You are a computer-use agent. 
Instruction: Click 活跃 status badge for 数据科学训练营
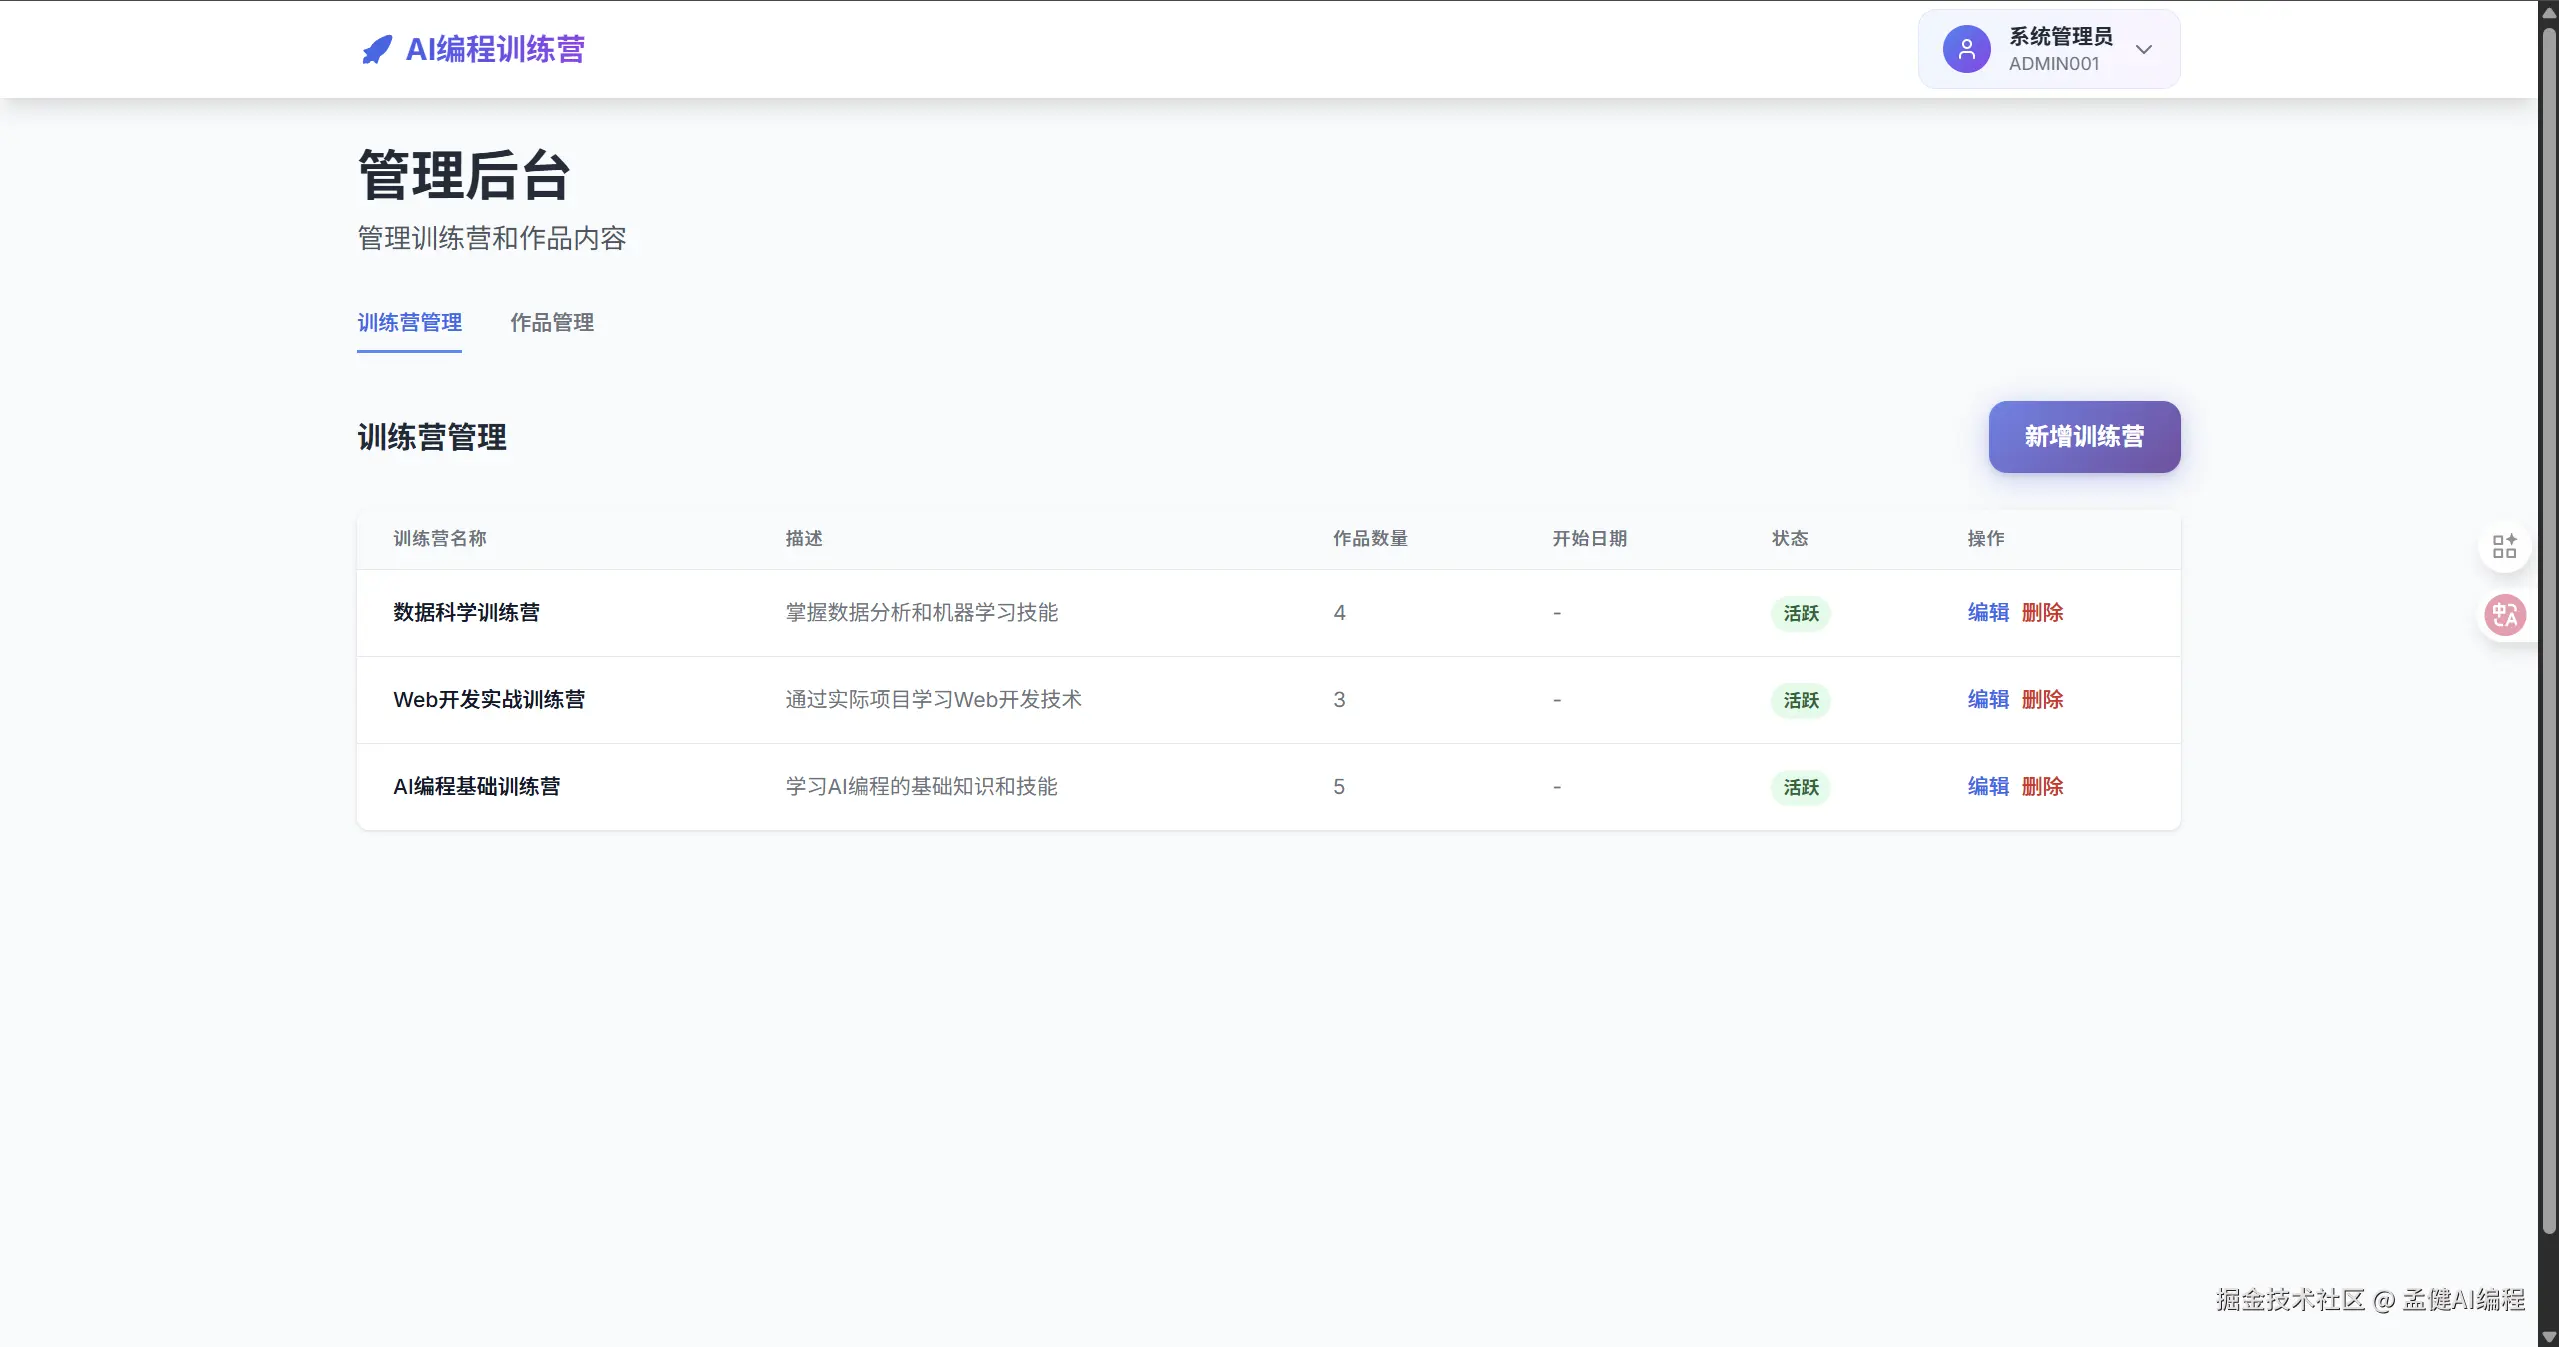click(1800, 613)
